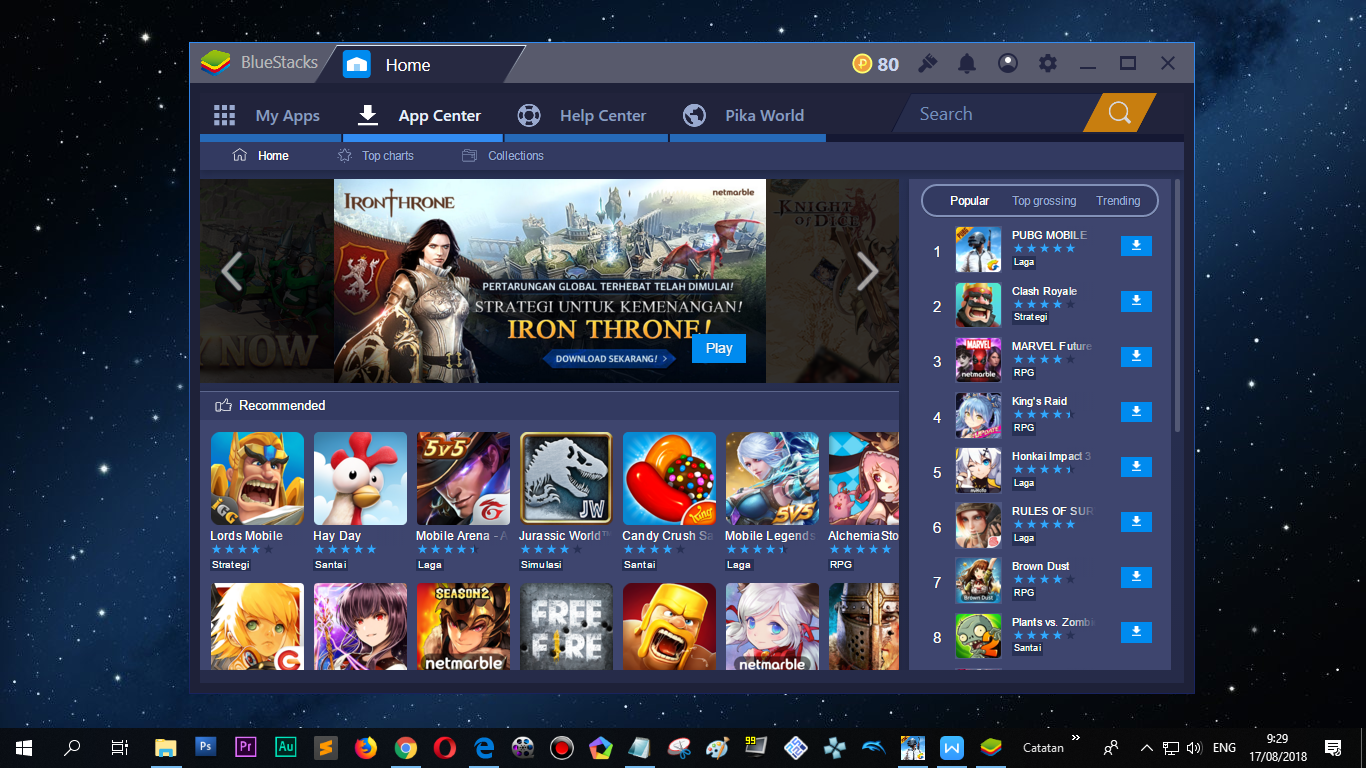Open the Pika Points coin balance
Image resolution: width=1366 pixels, height=768 pixels.
click(875, 64)
